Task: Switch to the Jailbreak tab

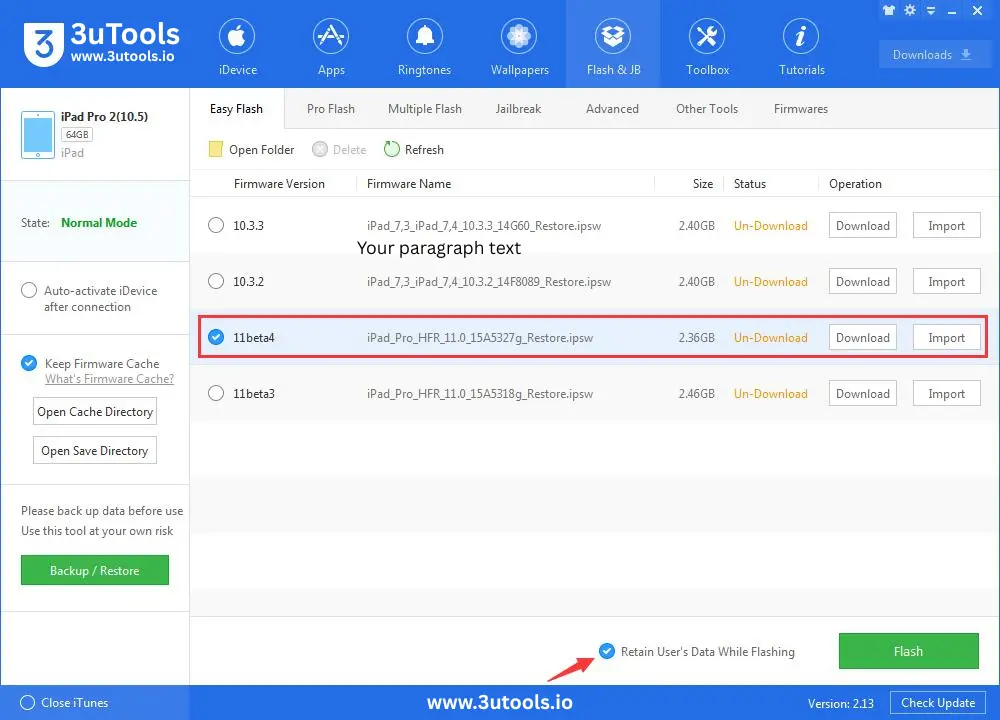Action: [518, 109]
